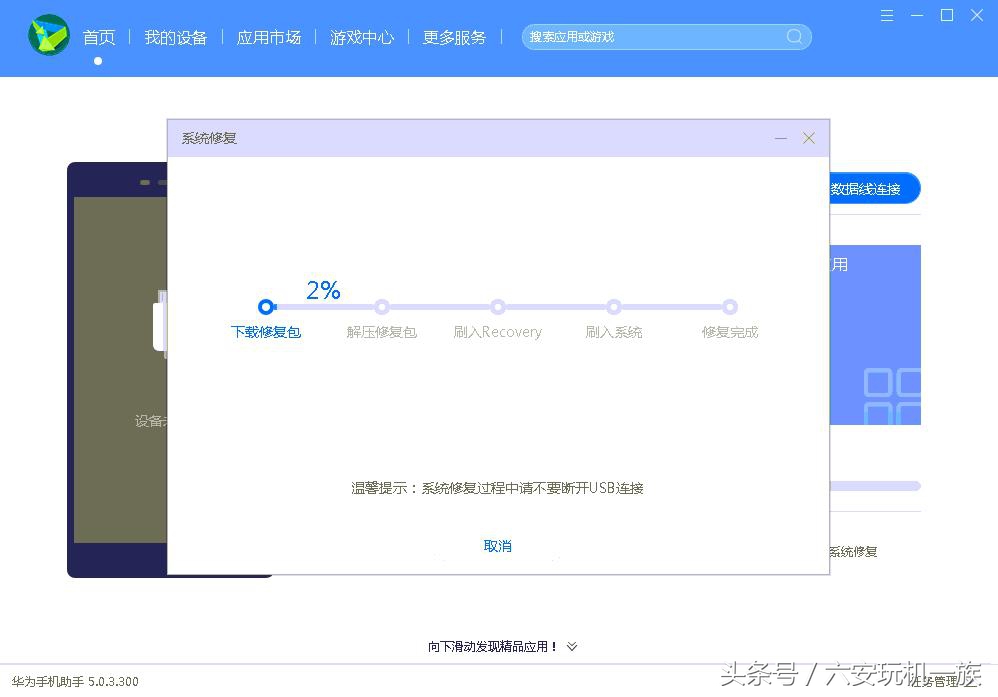Open the main hamburger menu icon

(886, 16)
